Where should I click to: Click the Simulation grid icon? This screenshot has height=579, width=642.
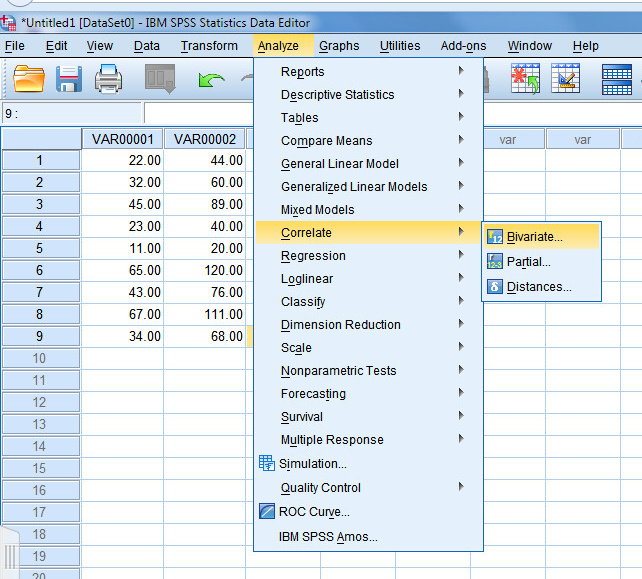pos(267,463)
